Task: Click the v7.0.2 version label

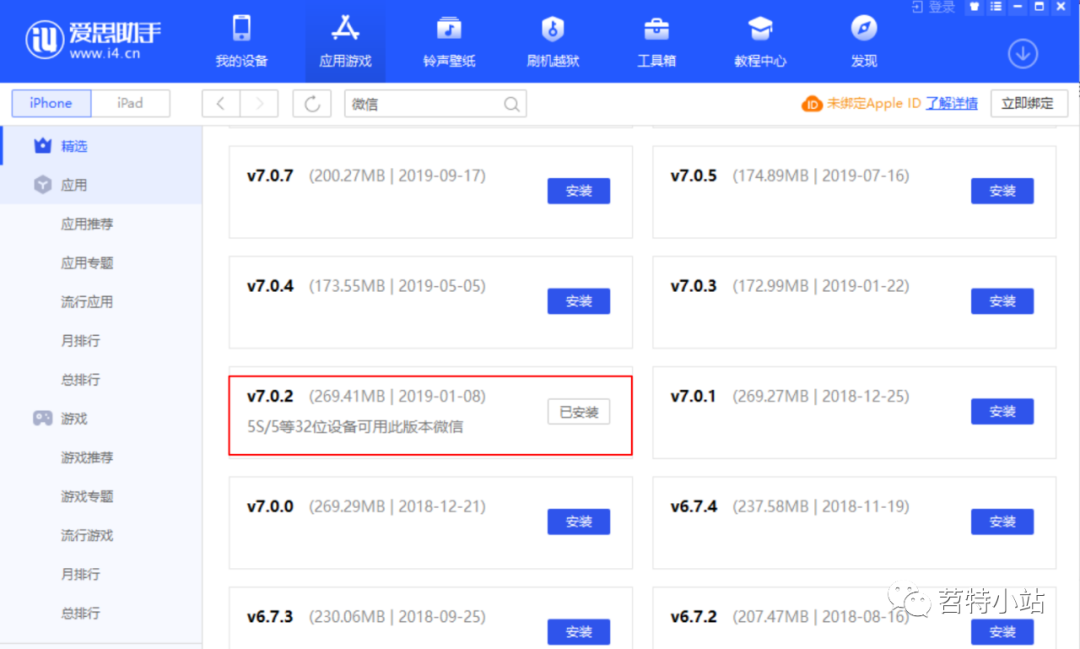Action: tap(270, 396)
